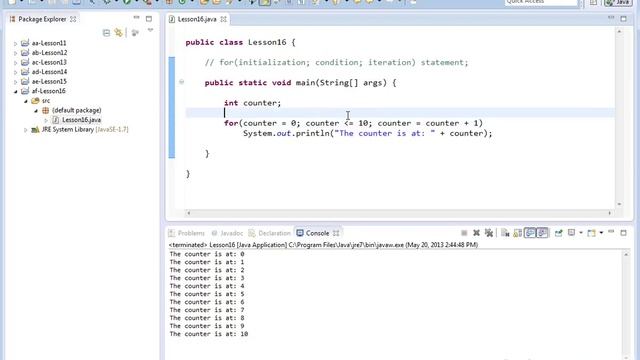The width and height of the screenshot is (640, 360).
Task: Expand the aa-Lesson11 project
Action: (x=16, y=43)
